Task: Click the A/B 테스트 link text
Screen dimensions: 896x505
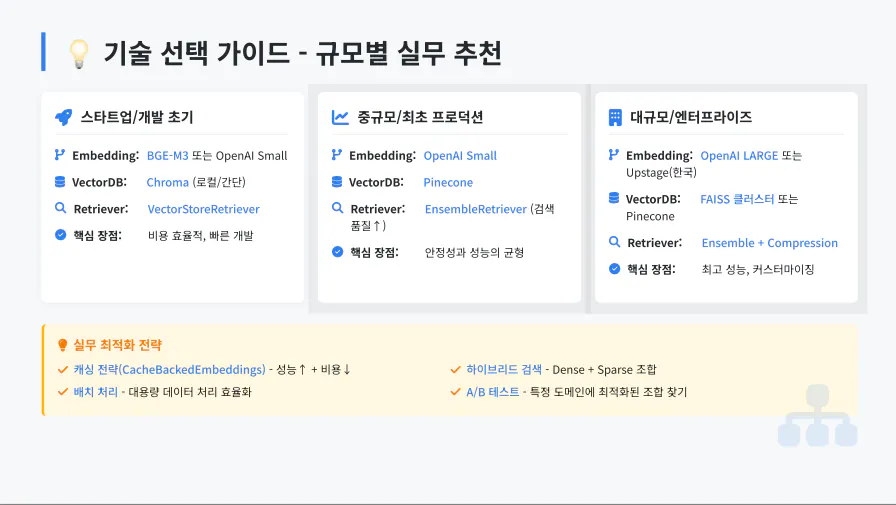Action: tap(493, 392)
